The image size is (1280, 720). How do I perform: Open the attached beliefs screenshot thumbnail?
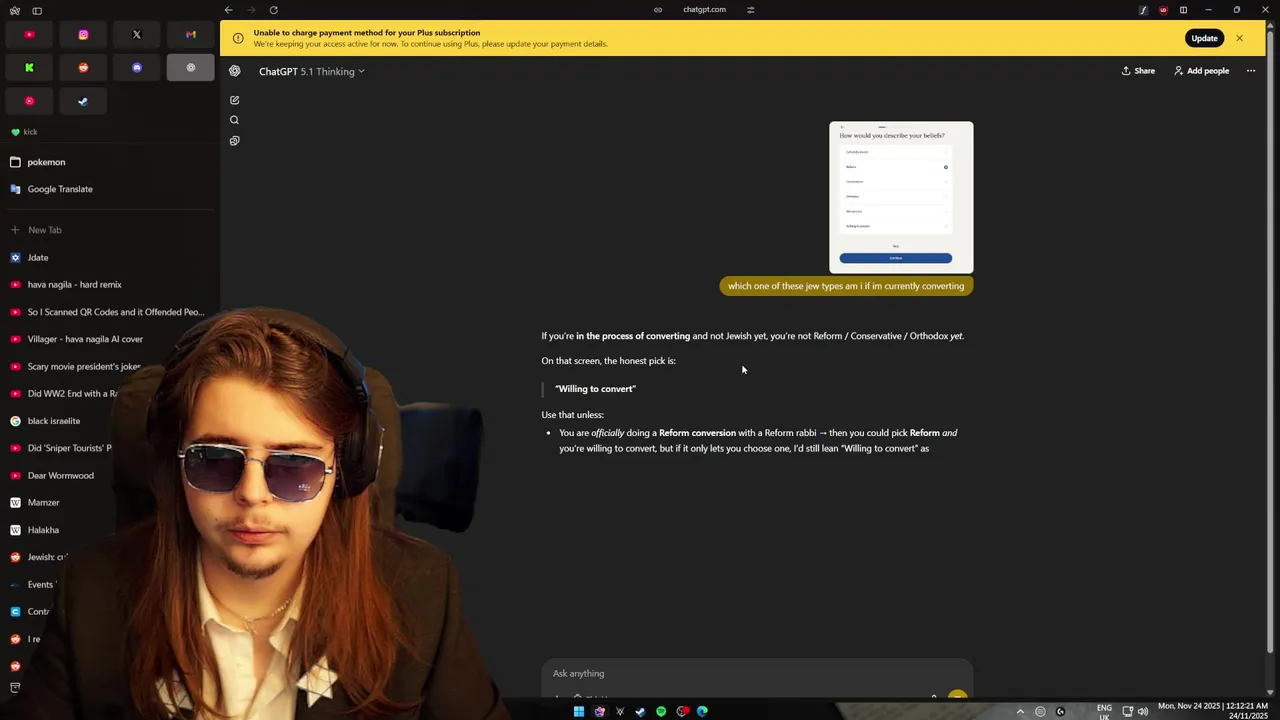tap(901, 197)
